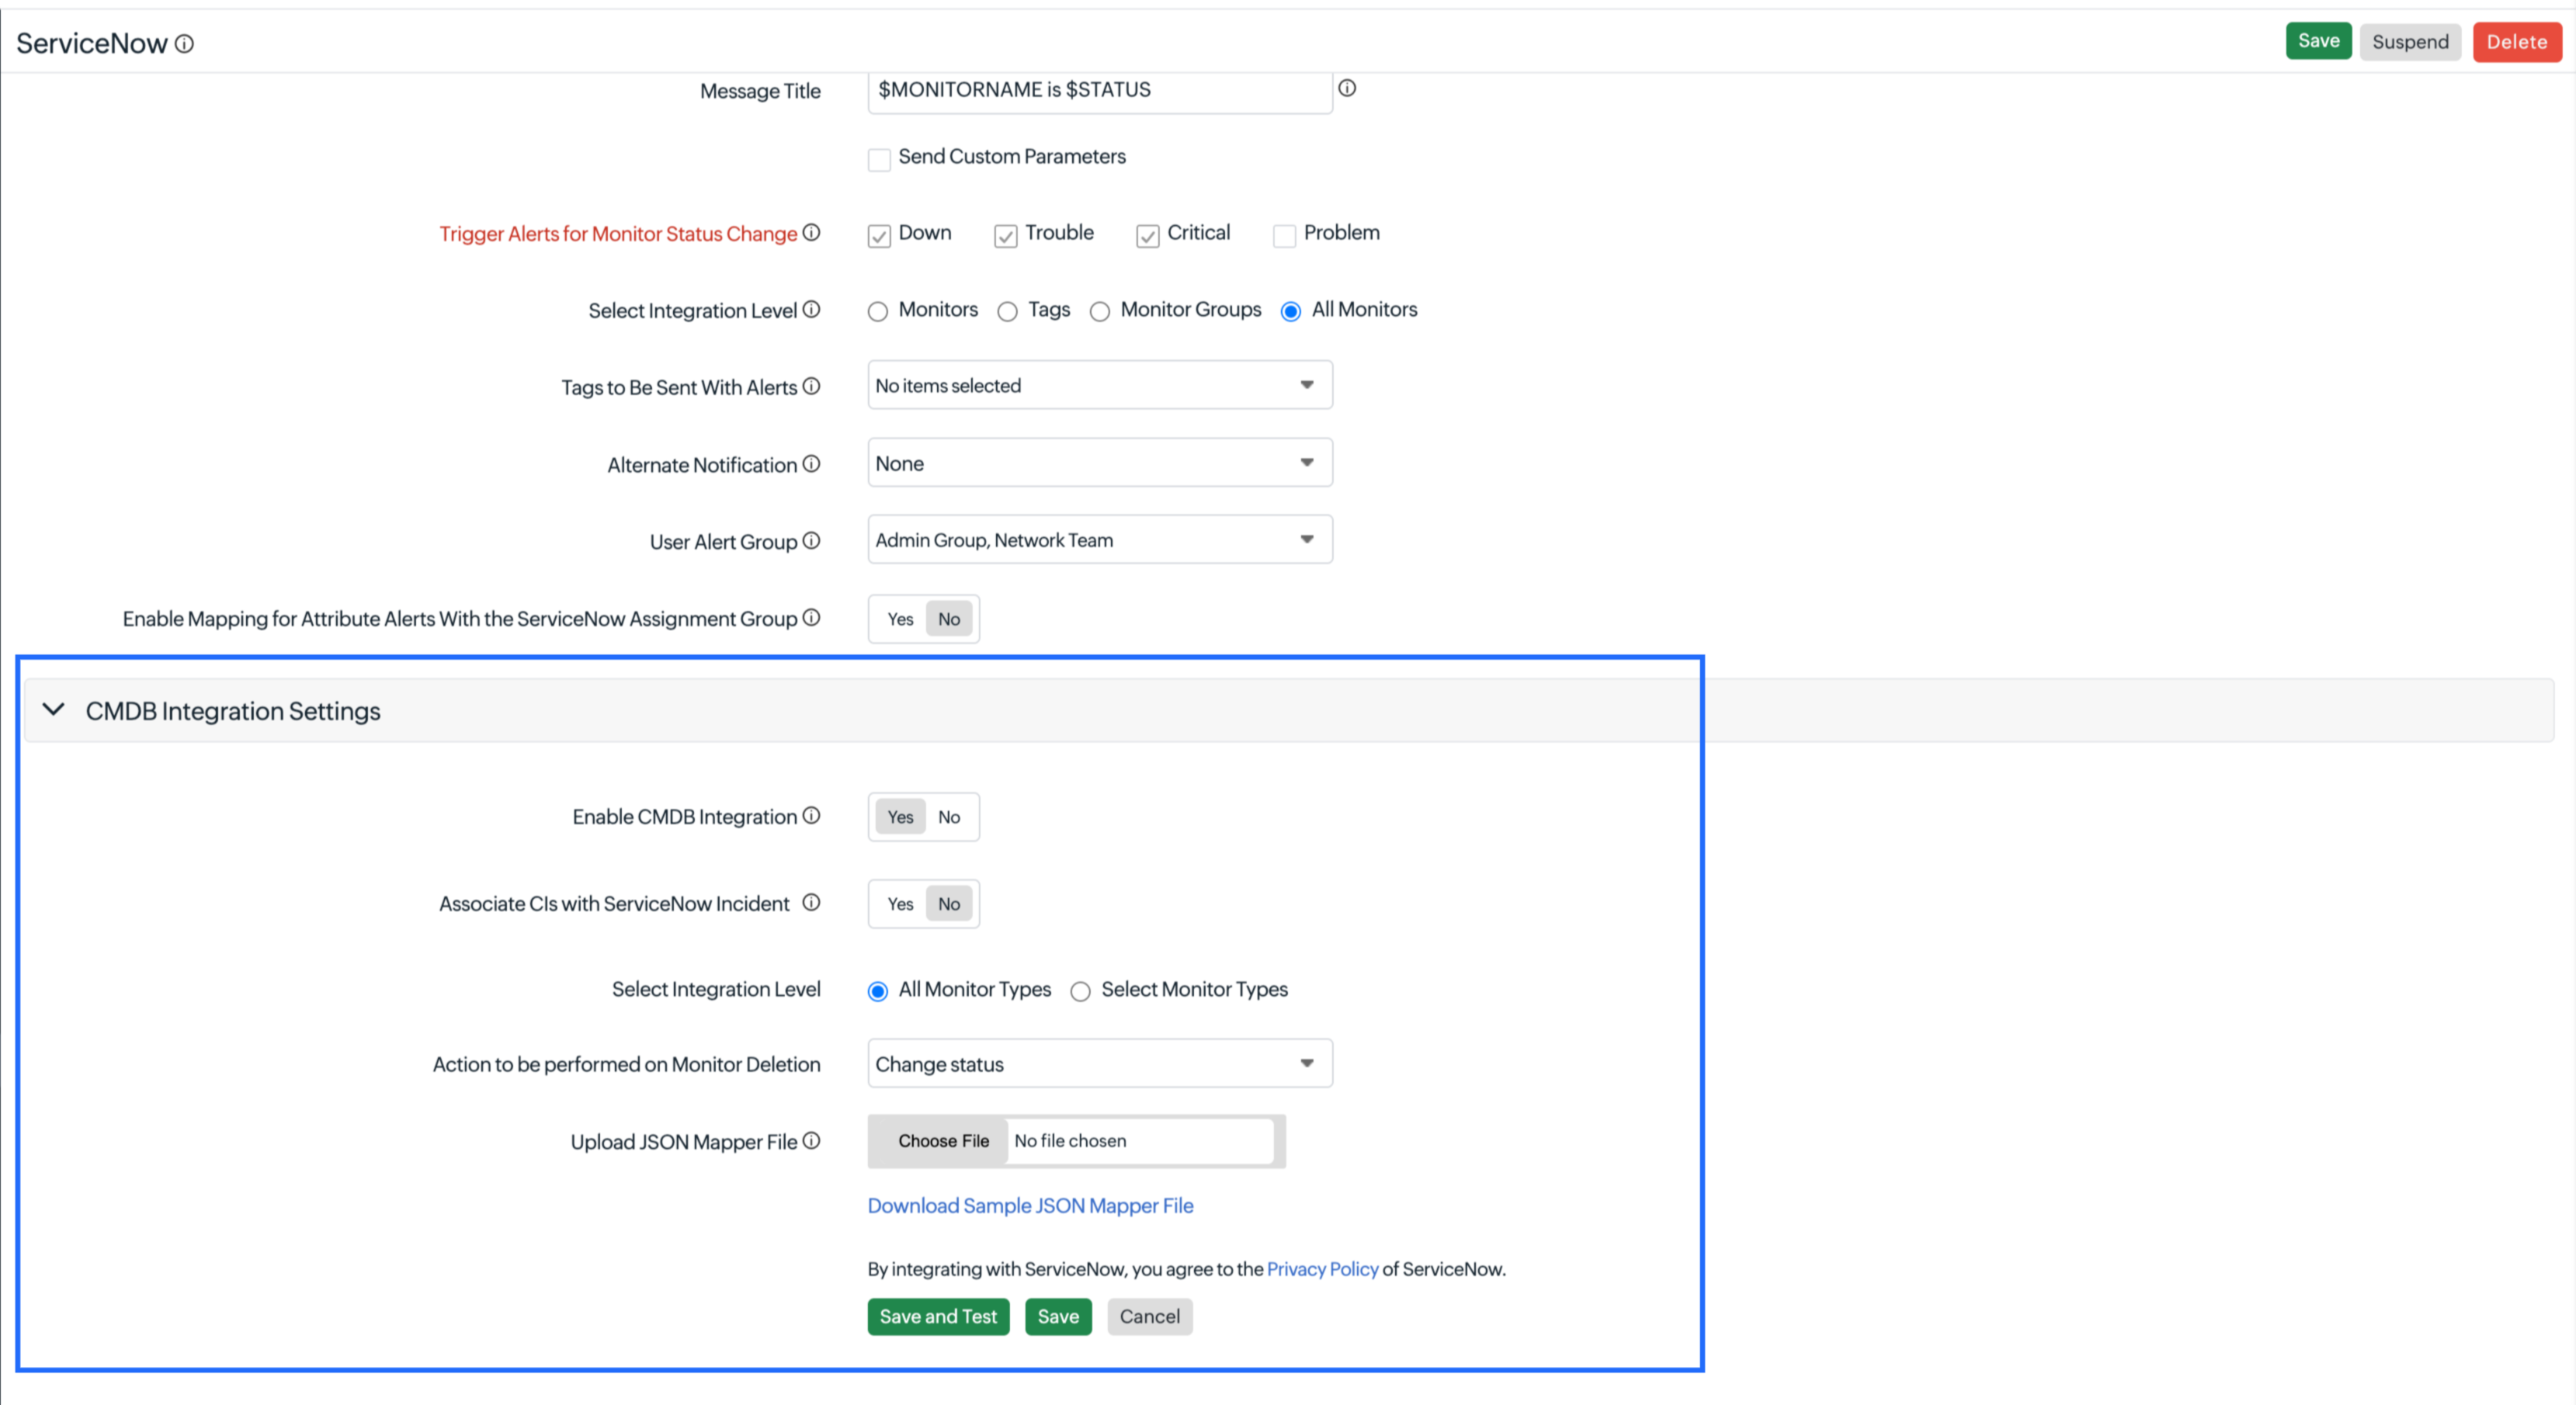Click the Upload JSON Mapper File info icon
Viewport: 2576px width, 1405px height.
(x=811, y=1141)
